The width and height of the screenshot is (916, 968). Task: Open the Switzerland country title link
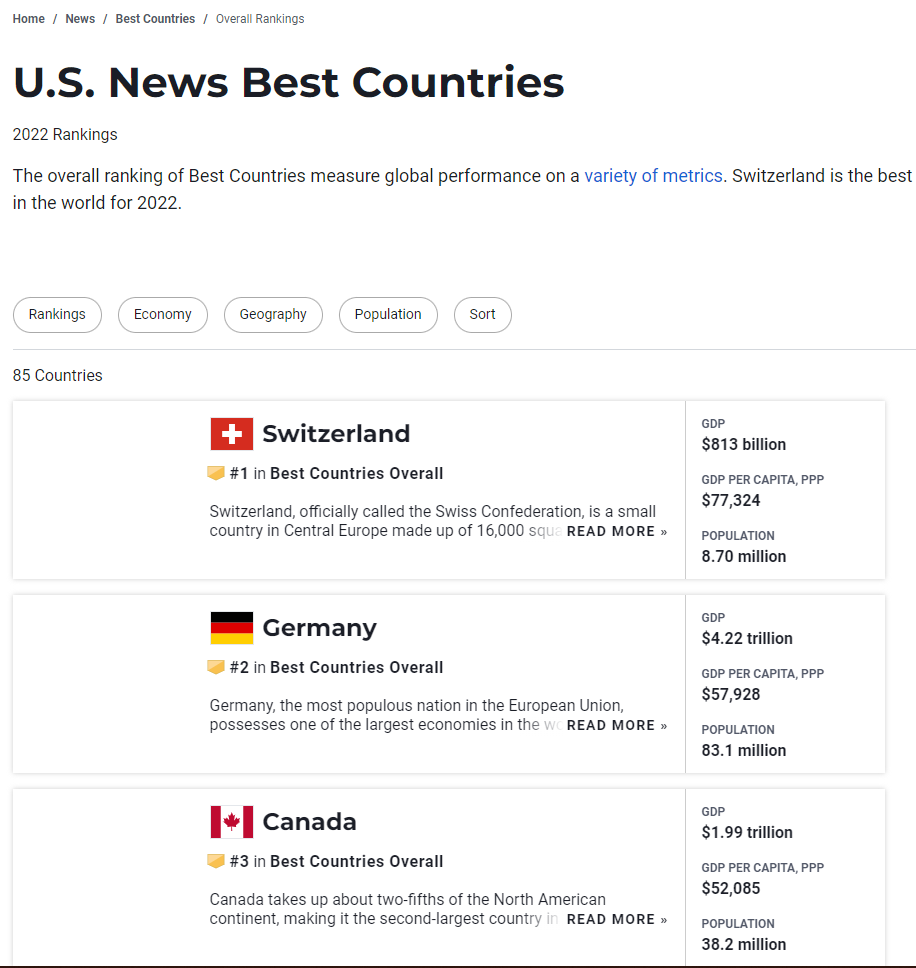(x=336, y=434)
